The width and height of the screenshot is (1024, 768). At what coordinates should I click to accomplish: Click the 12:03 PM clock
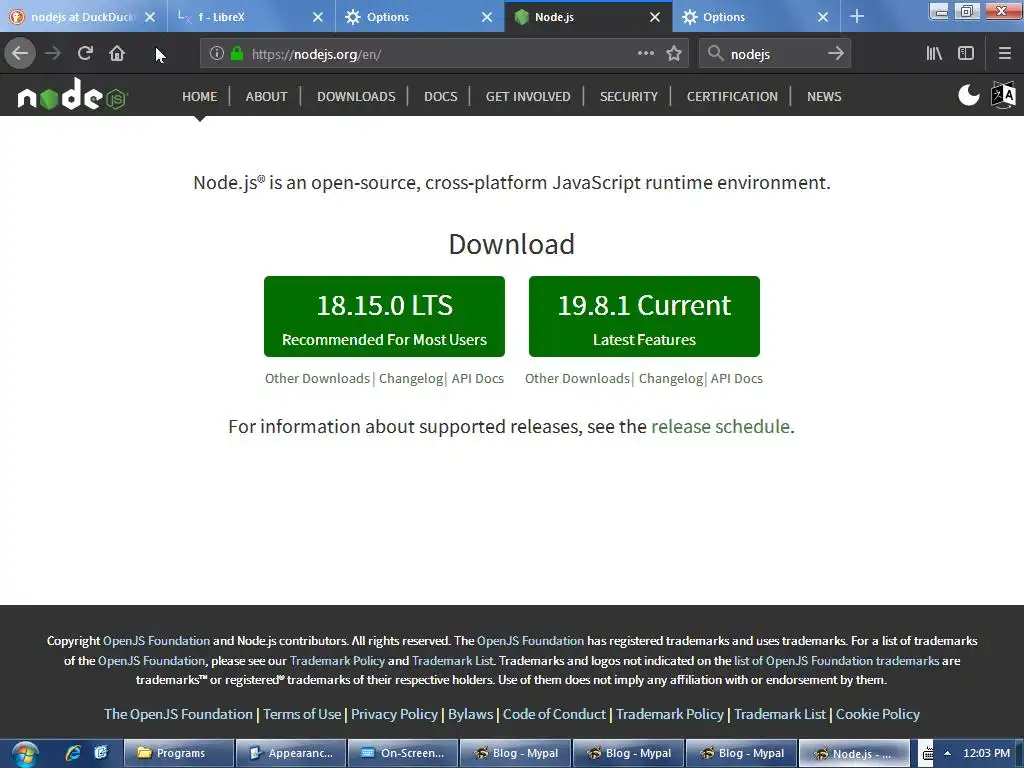986,754
